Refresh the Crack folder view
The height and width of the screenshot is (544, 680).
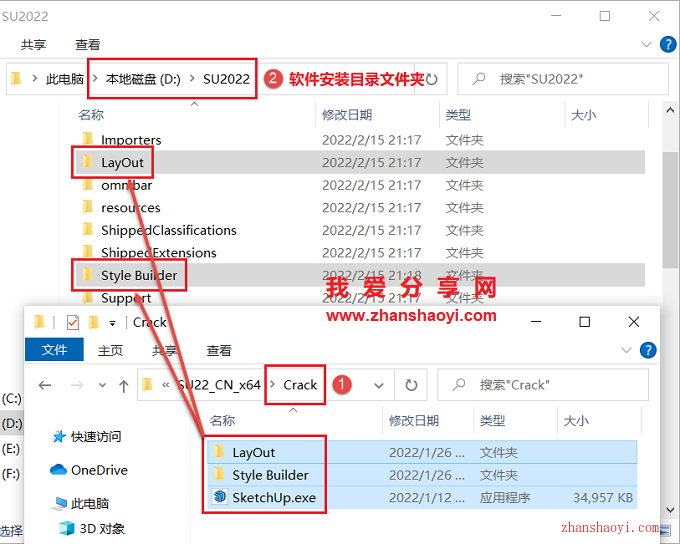pyautogui.click(x=411, y=385)
